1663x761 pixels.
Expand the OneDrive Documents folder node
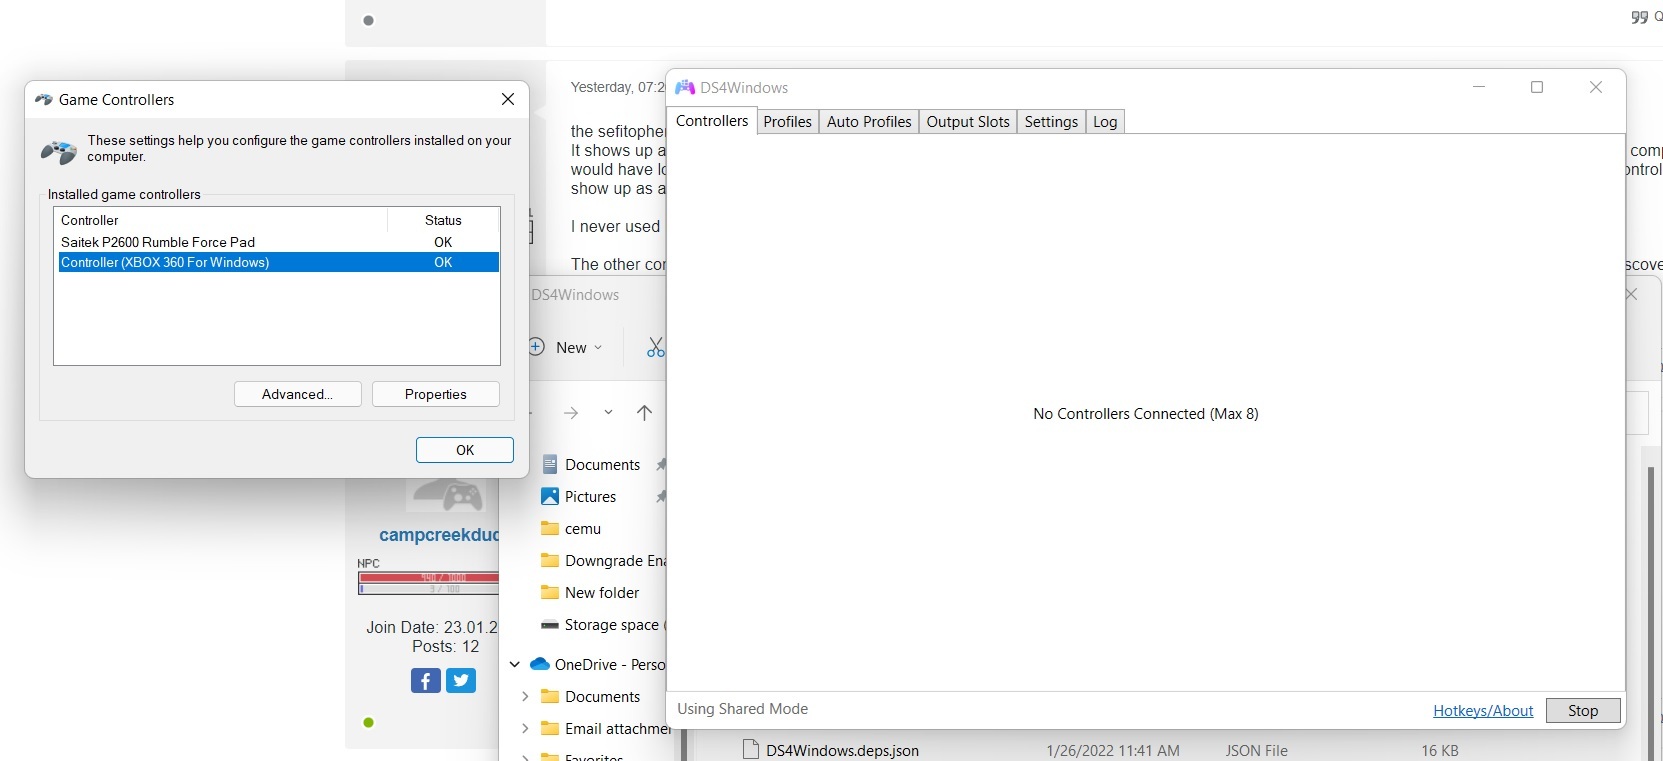pos(525,697)
